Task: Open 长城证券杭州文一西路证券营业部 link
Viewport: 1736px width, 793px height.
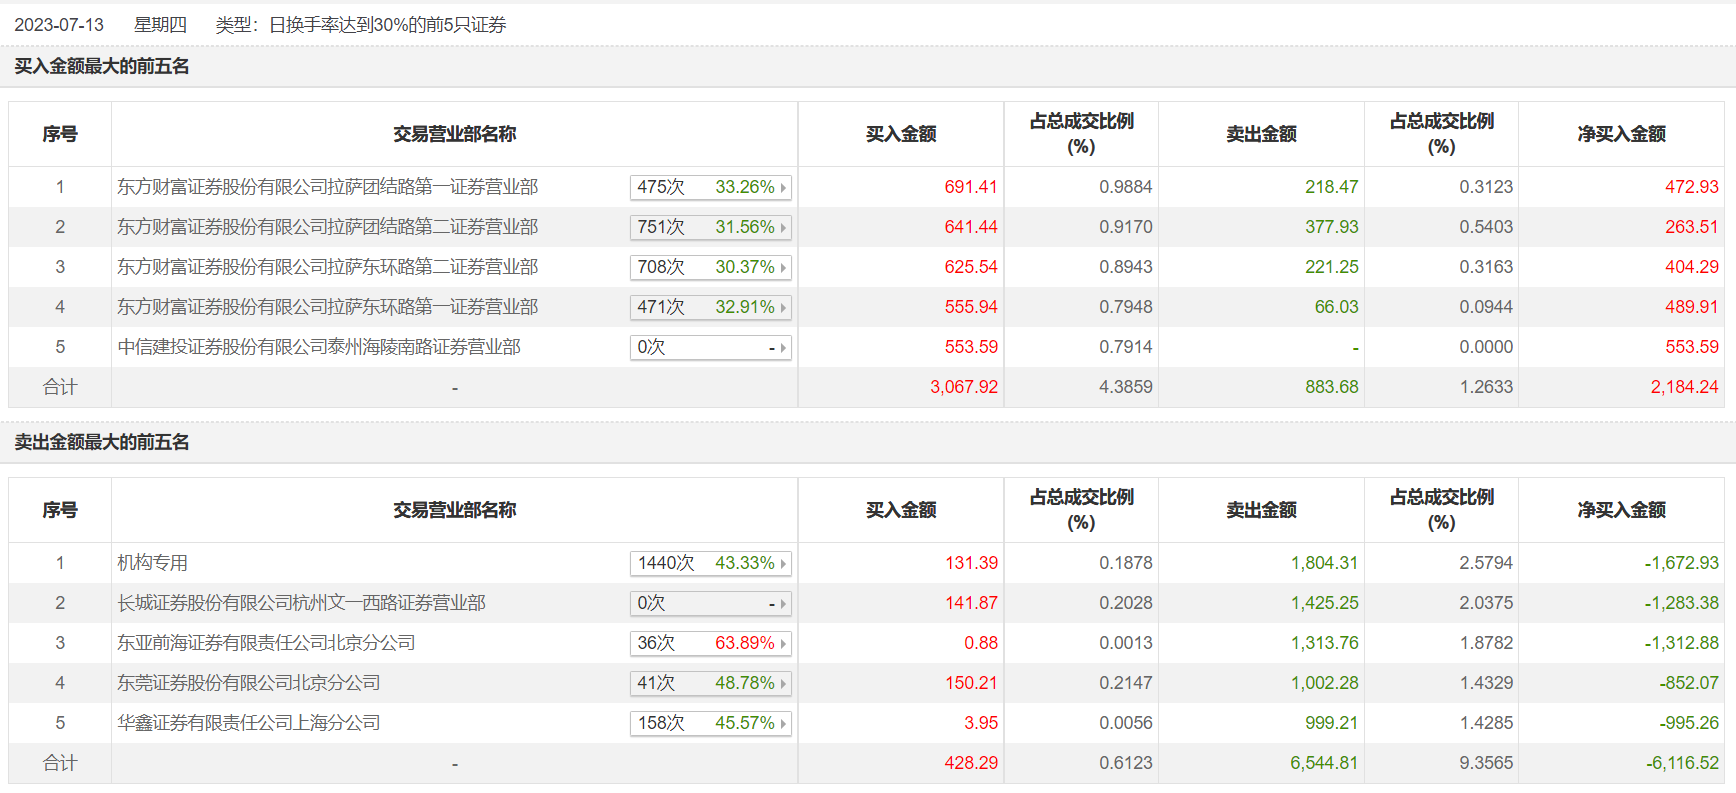Action: (301, 603)
